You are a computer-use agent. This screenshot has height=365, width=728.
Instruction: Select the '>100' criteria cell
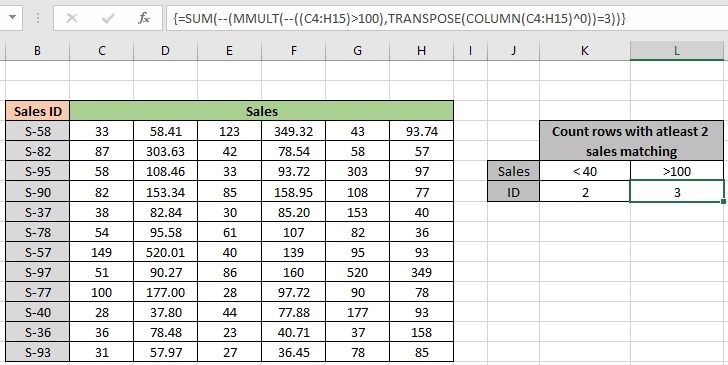pos(676,171)
